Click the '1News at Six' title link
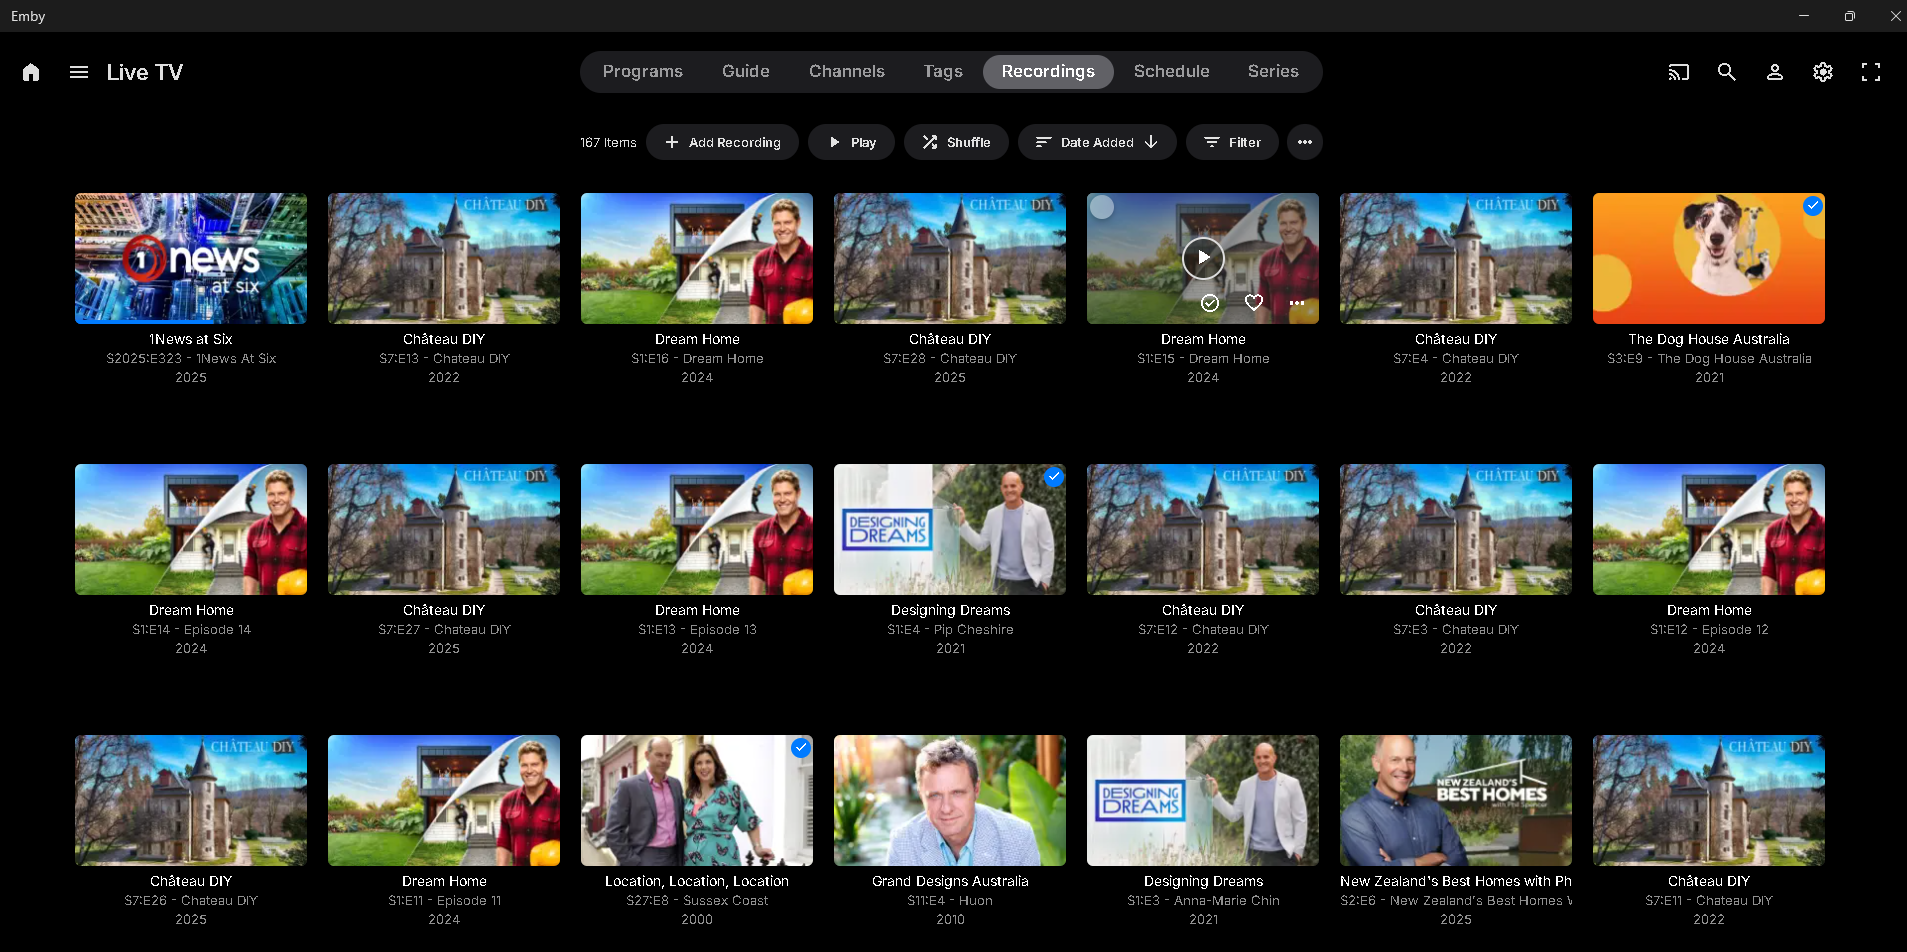The width and height of the screenshot is (1907, 952). click(191, 339)
